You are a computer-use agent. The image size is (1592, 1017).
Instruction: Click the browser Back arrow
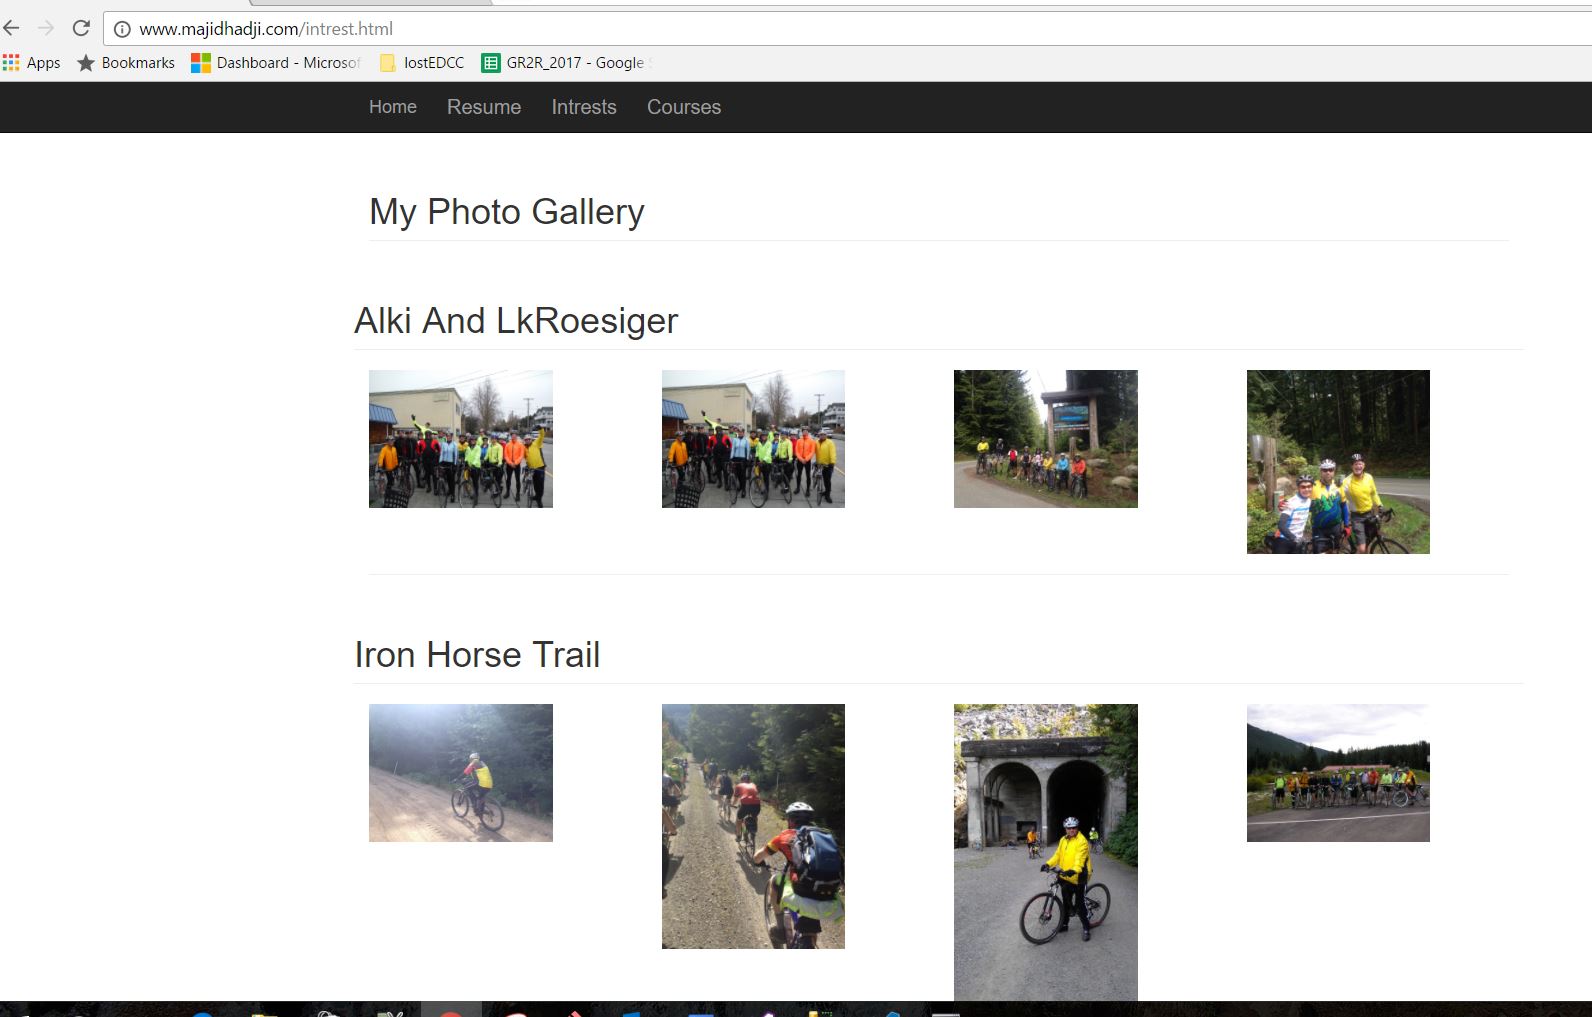[x=12, y=28]
